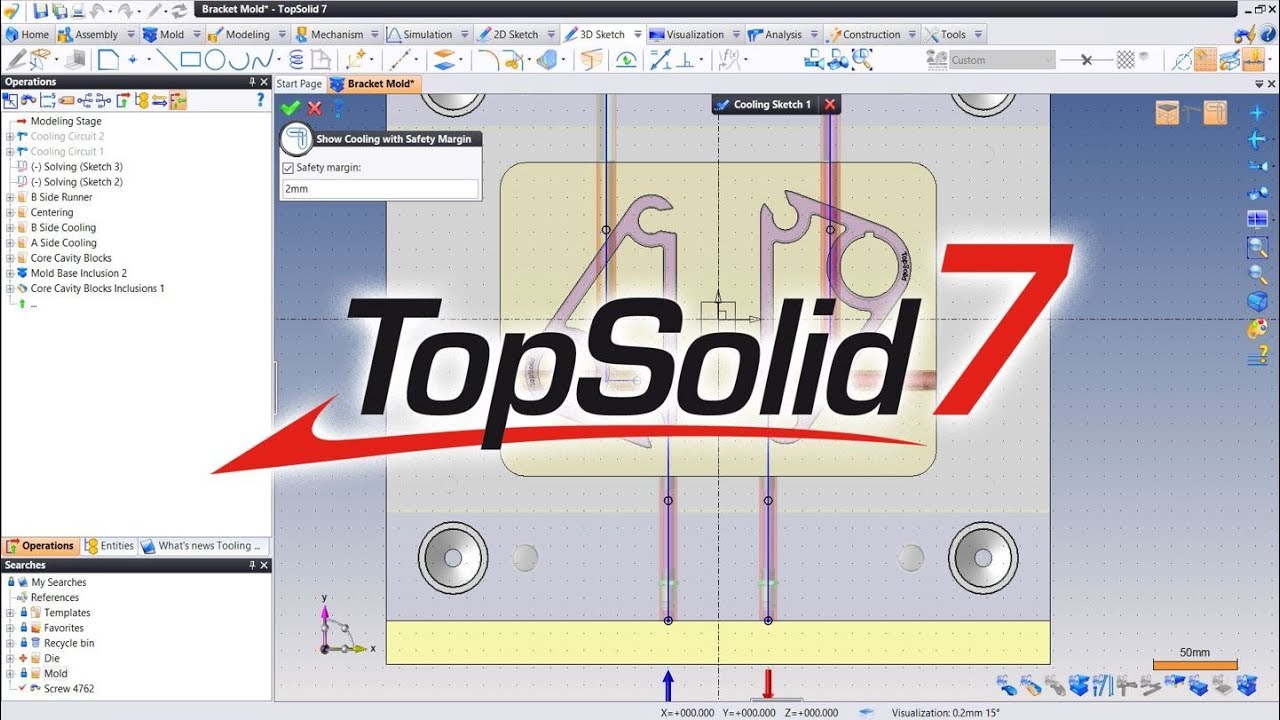This screenshot has height=720, width=1280.
Task: Click the pin icon on the Operations panel
Action: coord(252,82)
